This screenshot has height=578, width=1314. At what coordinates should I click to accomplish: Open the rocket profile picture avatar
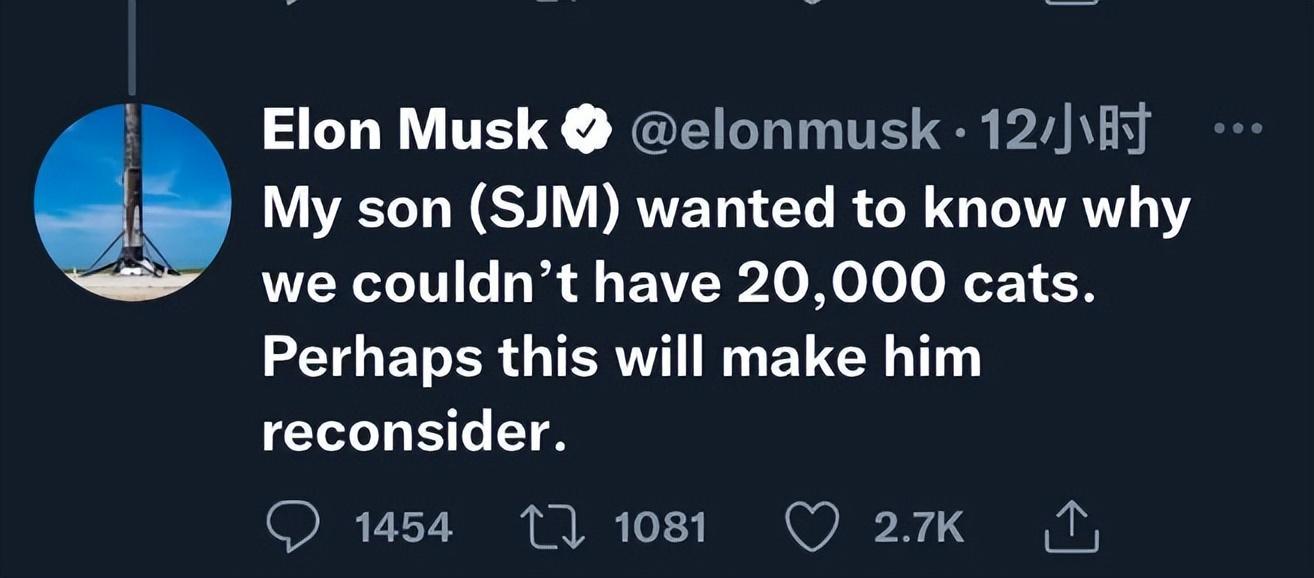click(x=132, y=202)
